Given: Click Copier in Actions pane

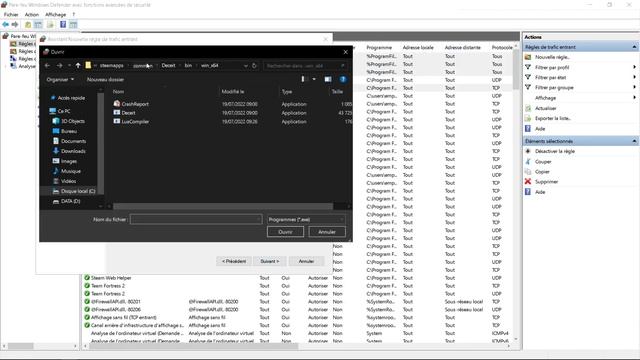Looking at the screenshot, I should click(x=542, y=172).
